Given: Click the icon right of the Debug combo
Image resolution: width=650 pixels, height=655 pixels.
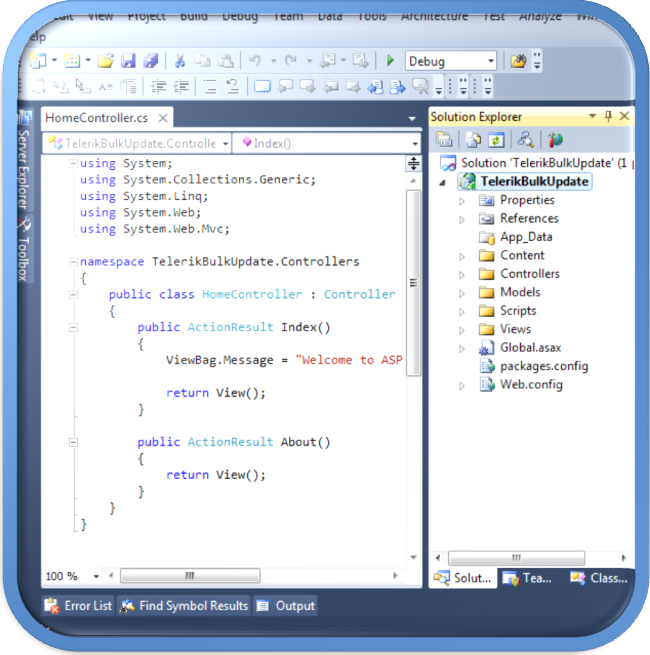Looking at the screenshot, I should [518, 61].
